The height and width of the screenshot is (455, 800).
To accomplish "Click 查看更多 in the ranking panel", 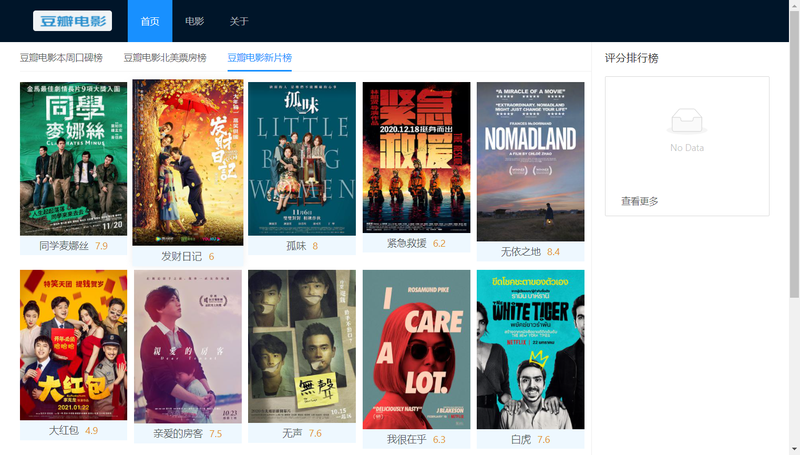I will tap(640, 201).
